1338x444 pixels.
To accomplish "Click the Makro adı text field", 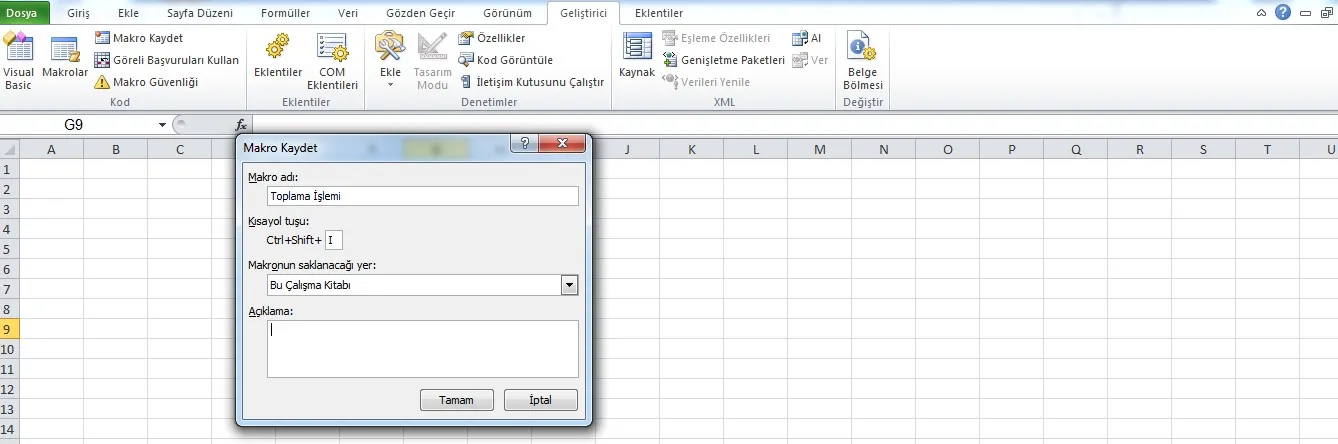I will (422, 196).
